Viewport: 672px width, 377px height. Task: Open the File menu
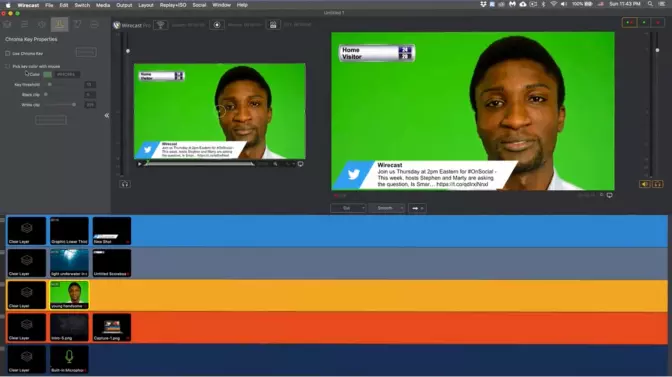(x=49, y=5)
